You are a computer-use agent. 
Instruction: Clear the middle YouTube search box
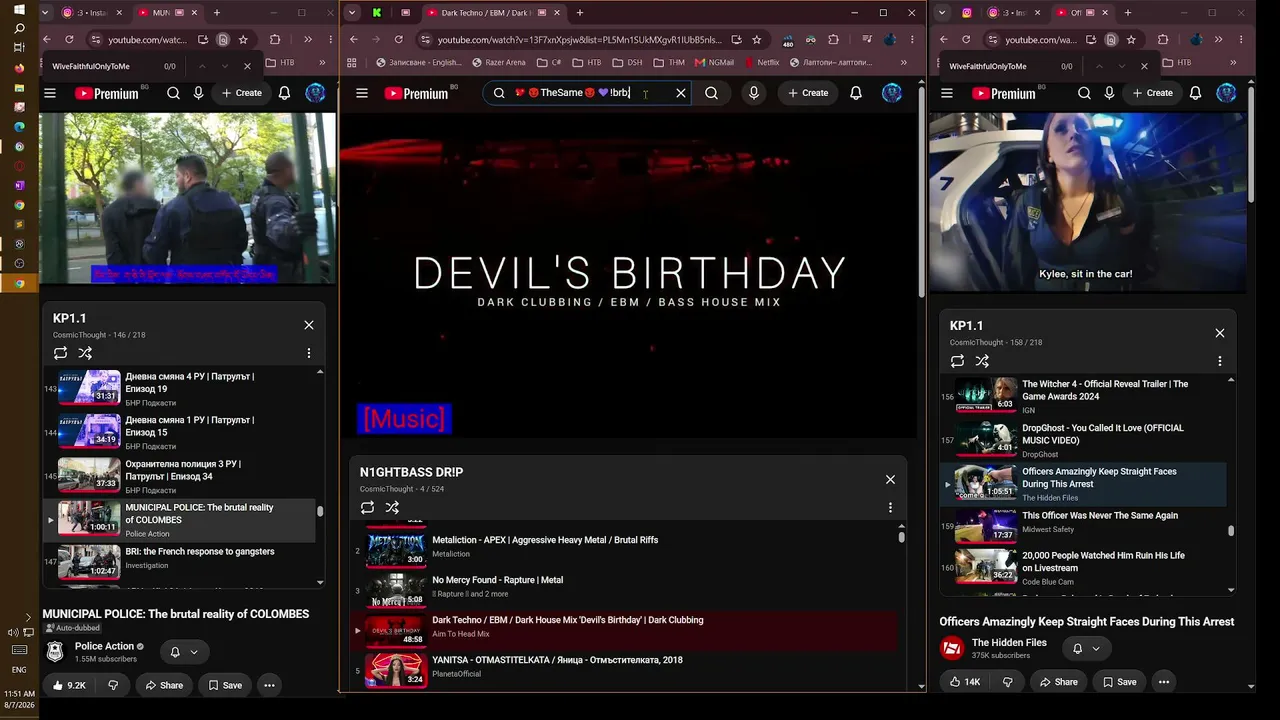click(681, 93)
